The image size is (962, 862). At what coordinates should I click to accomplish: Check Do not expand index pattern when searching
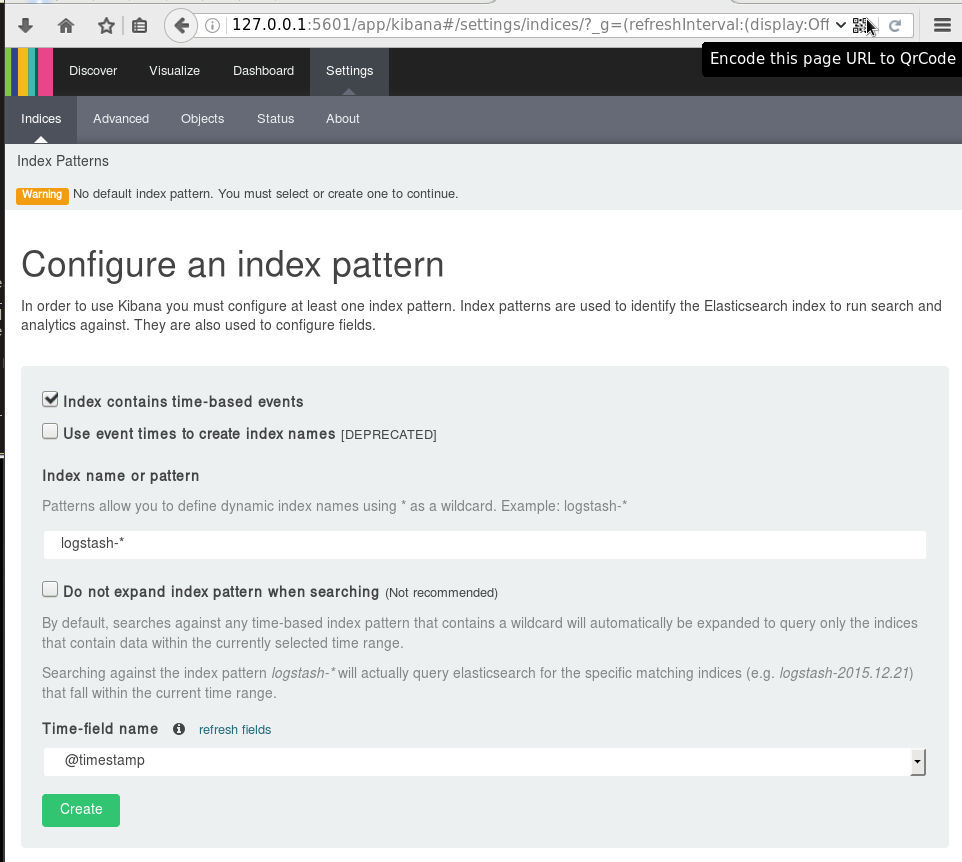[x=50, y=590]
